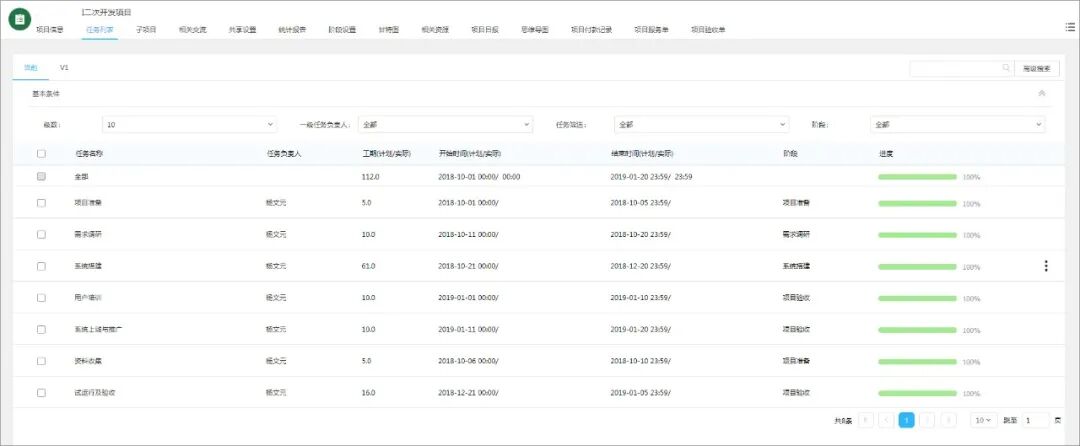Click the progress bar of the 2019-01-05 row
1080x446 pixels.
(x=917, y=393)
